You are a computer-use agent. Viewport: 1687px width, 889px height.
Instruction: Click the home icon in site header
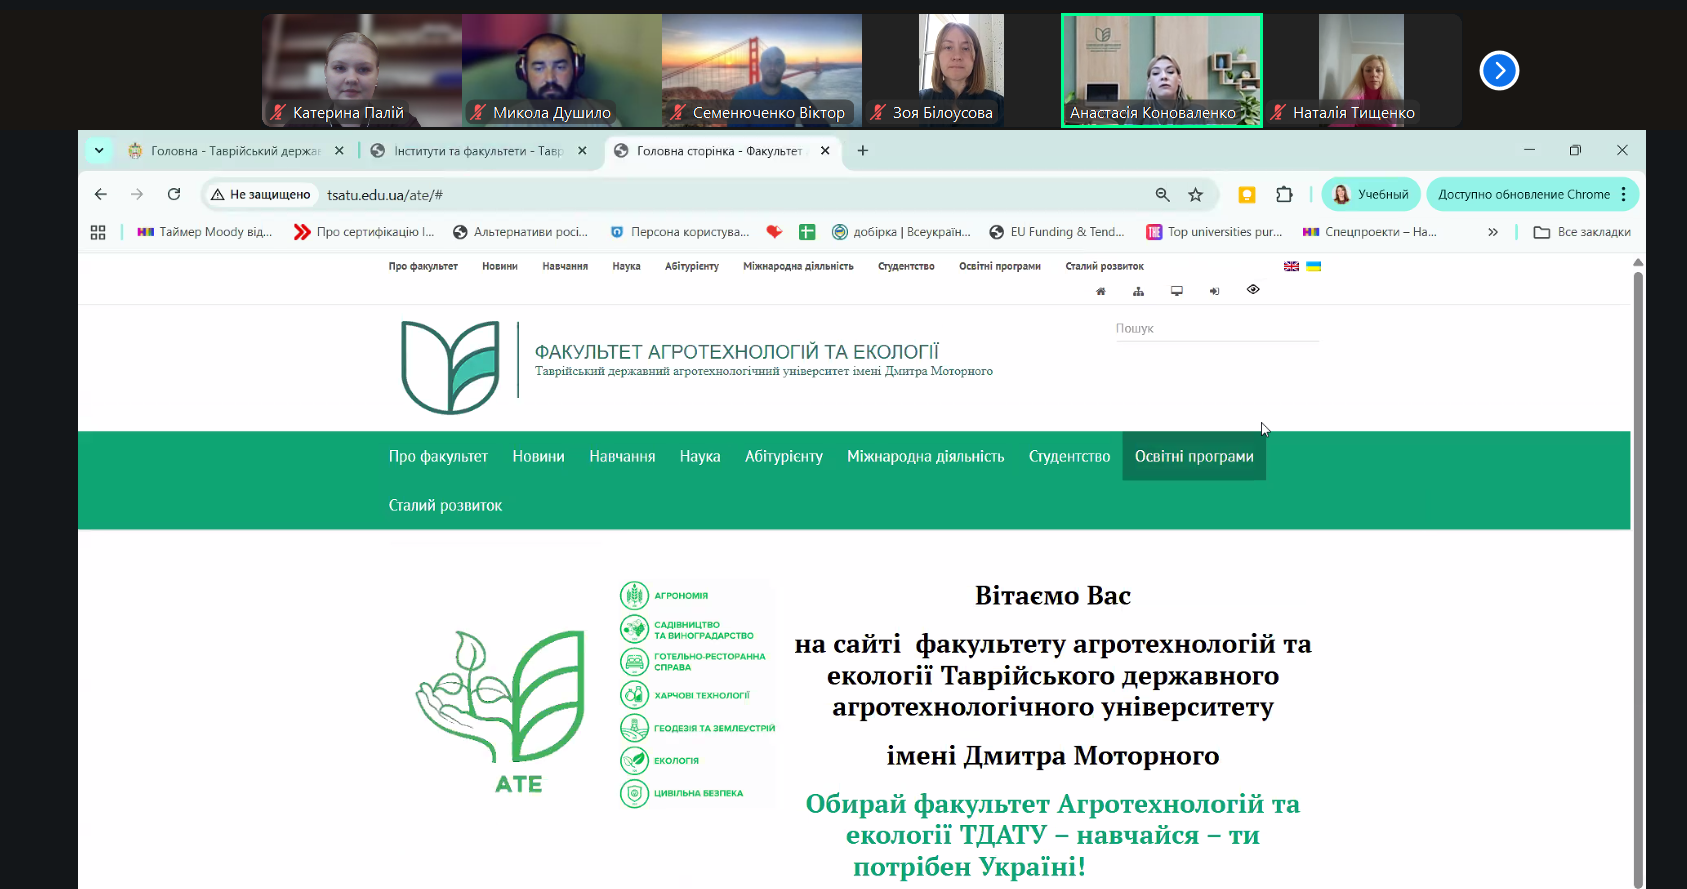pyautogui.click(x=1101, y=291)
